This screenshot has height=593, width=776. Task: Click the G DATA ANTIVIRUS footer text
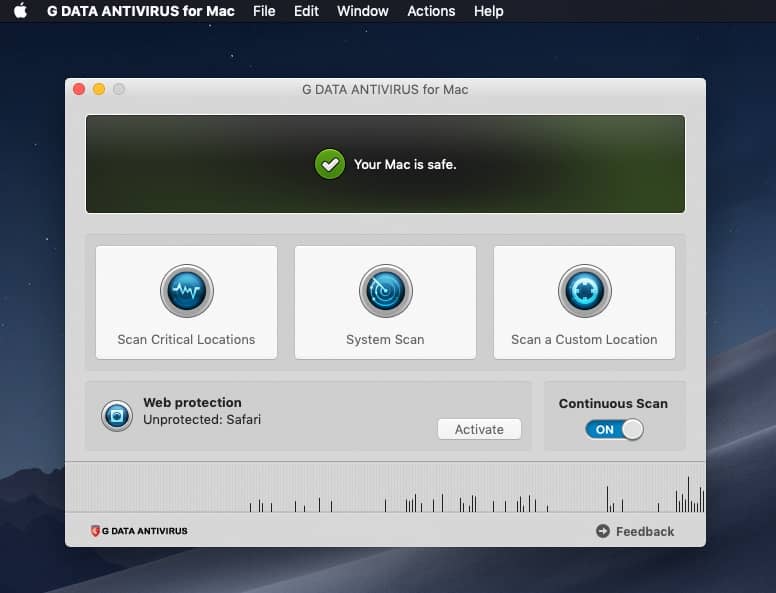(x=145, y=531)
